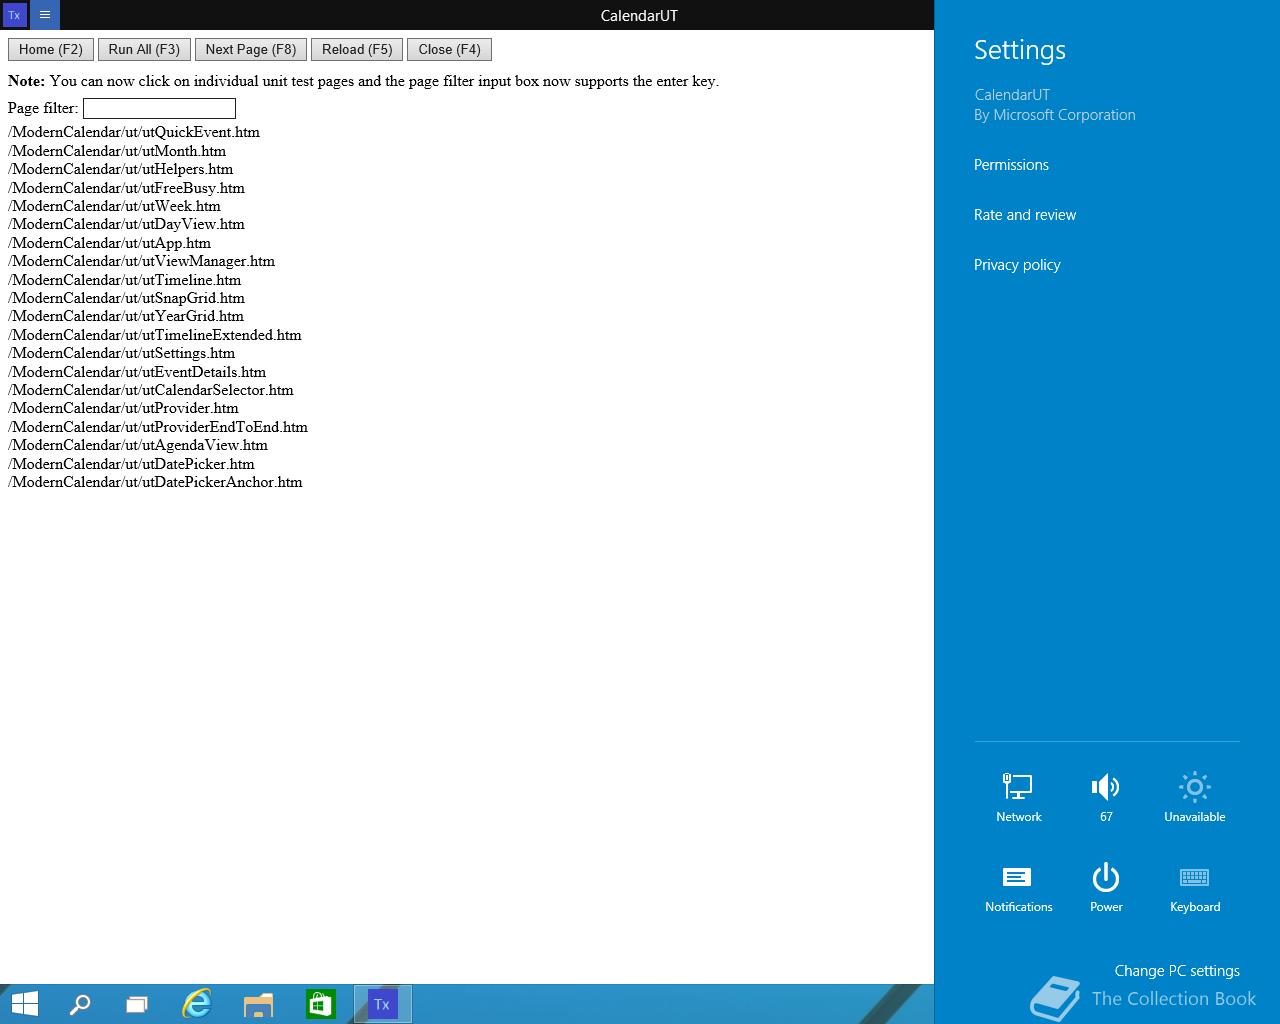Open utEventDetails.htm test page
The image size is (1280, 1024).
click(x=137, y=372)
